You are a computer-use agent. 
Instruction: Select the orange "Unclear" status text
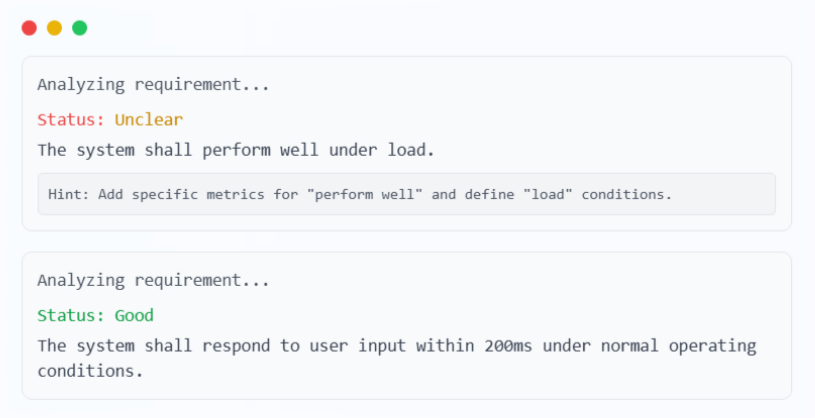pos(149,120)
